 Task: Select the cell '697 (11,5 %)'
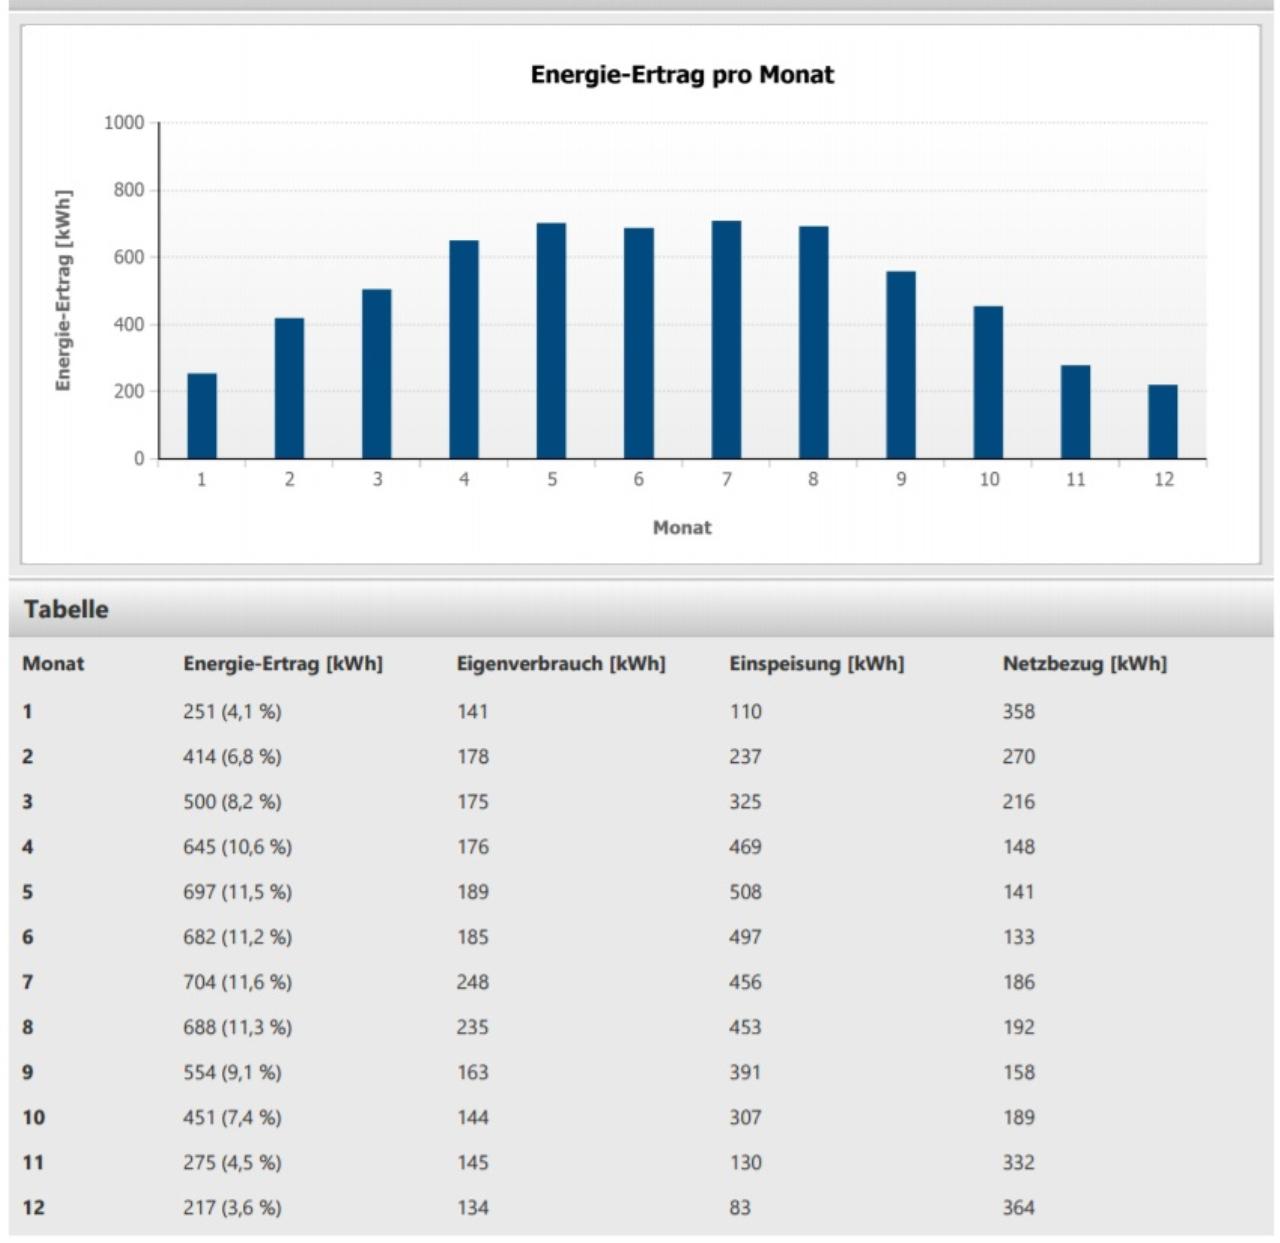237,892
